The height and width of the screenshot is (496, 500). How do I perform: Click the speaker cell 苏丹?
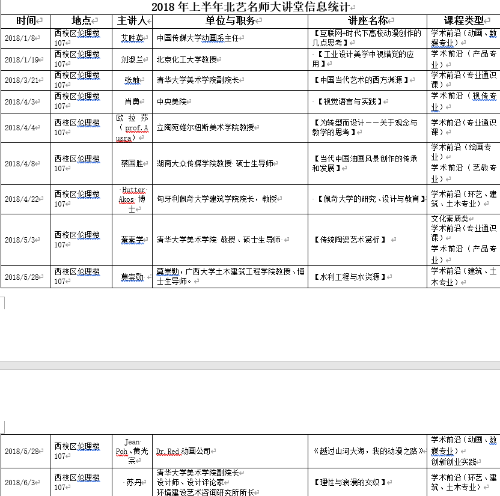(134, 482)
